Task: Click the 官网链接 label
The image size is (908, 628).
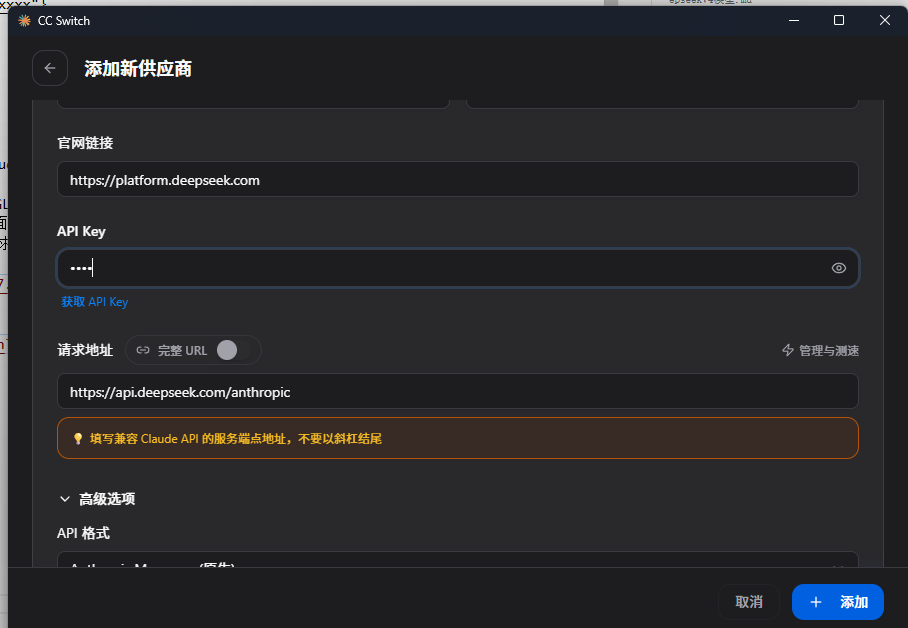Action: click(x=85, y=143)
